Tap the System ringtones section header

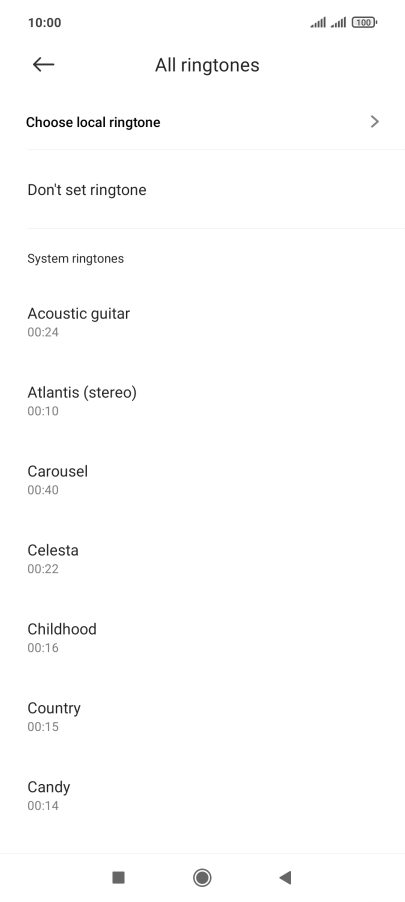[75, 258]
